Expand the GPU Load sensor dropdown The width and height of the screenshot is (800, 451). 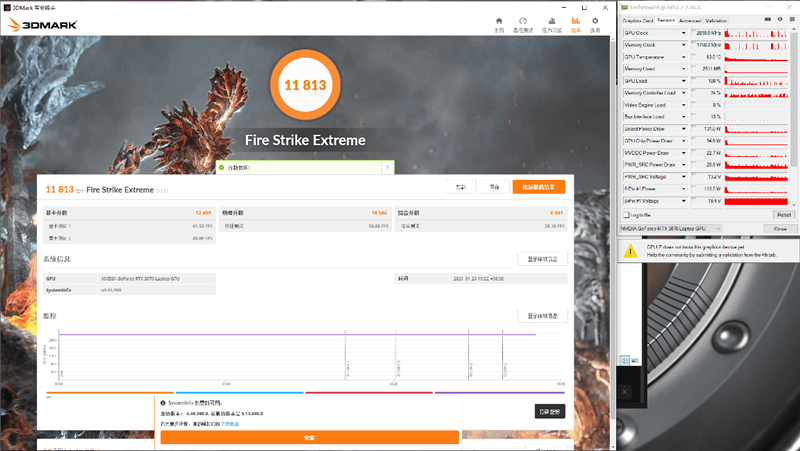click(684, 81)
